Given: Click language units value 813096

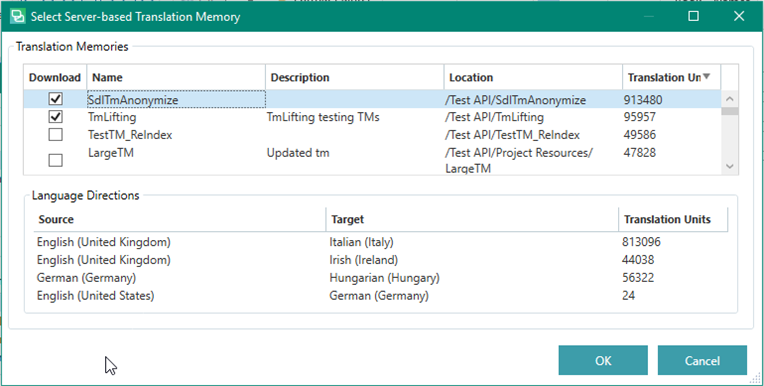Looking at the screenshot, I should [641, 242].
